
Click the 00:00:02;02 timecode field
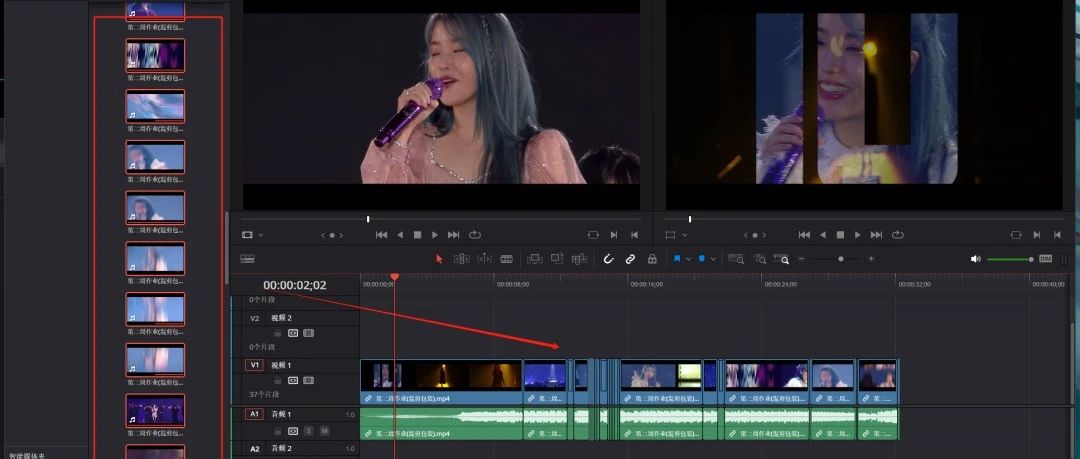coord(295,285)
